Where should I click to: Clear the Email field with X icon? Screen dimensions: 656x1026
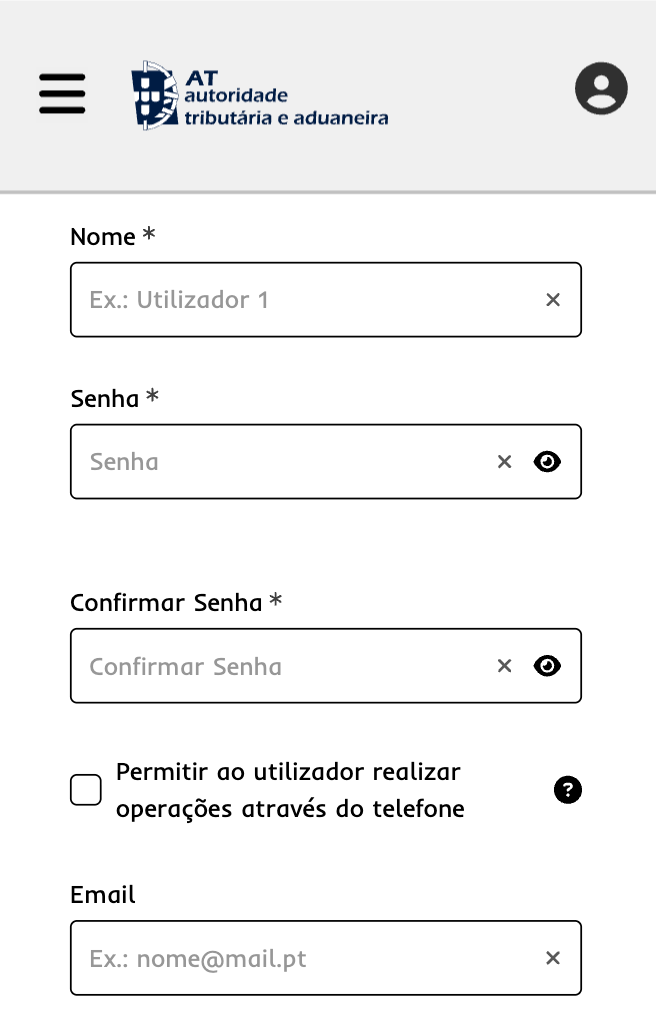pos(553,958)
